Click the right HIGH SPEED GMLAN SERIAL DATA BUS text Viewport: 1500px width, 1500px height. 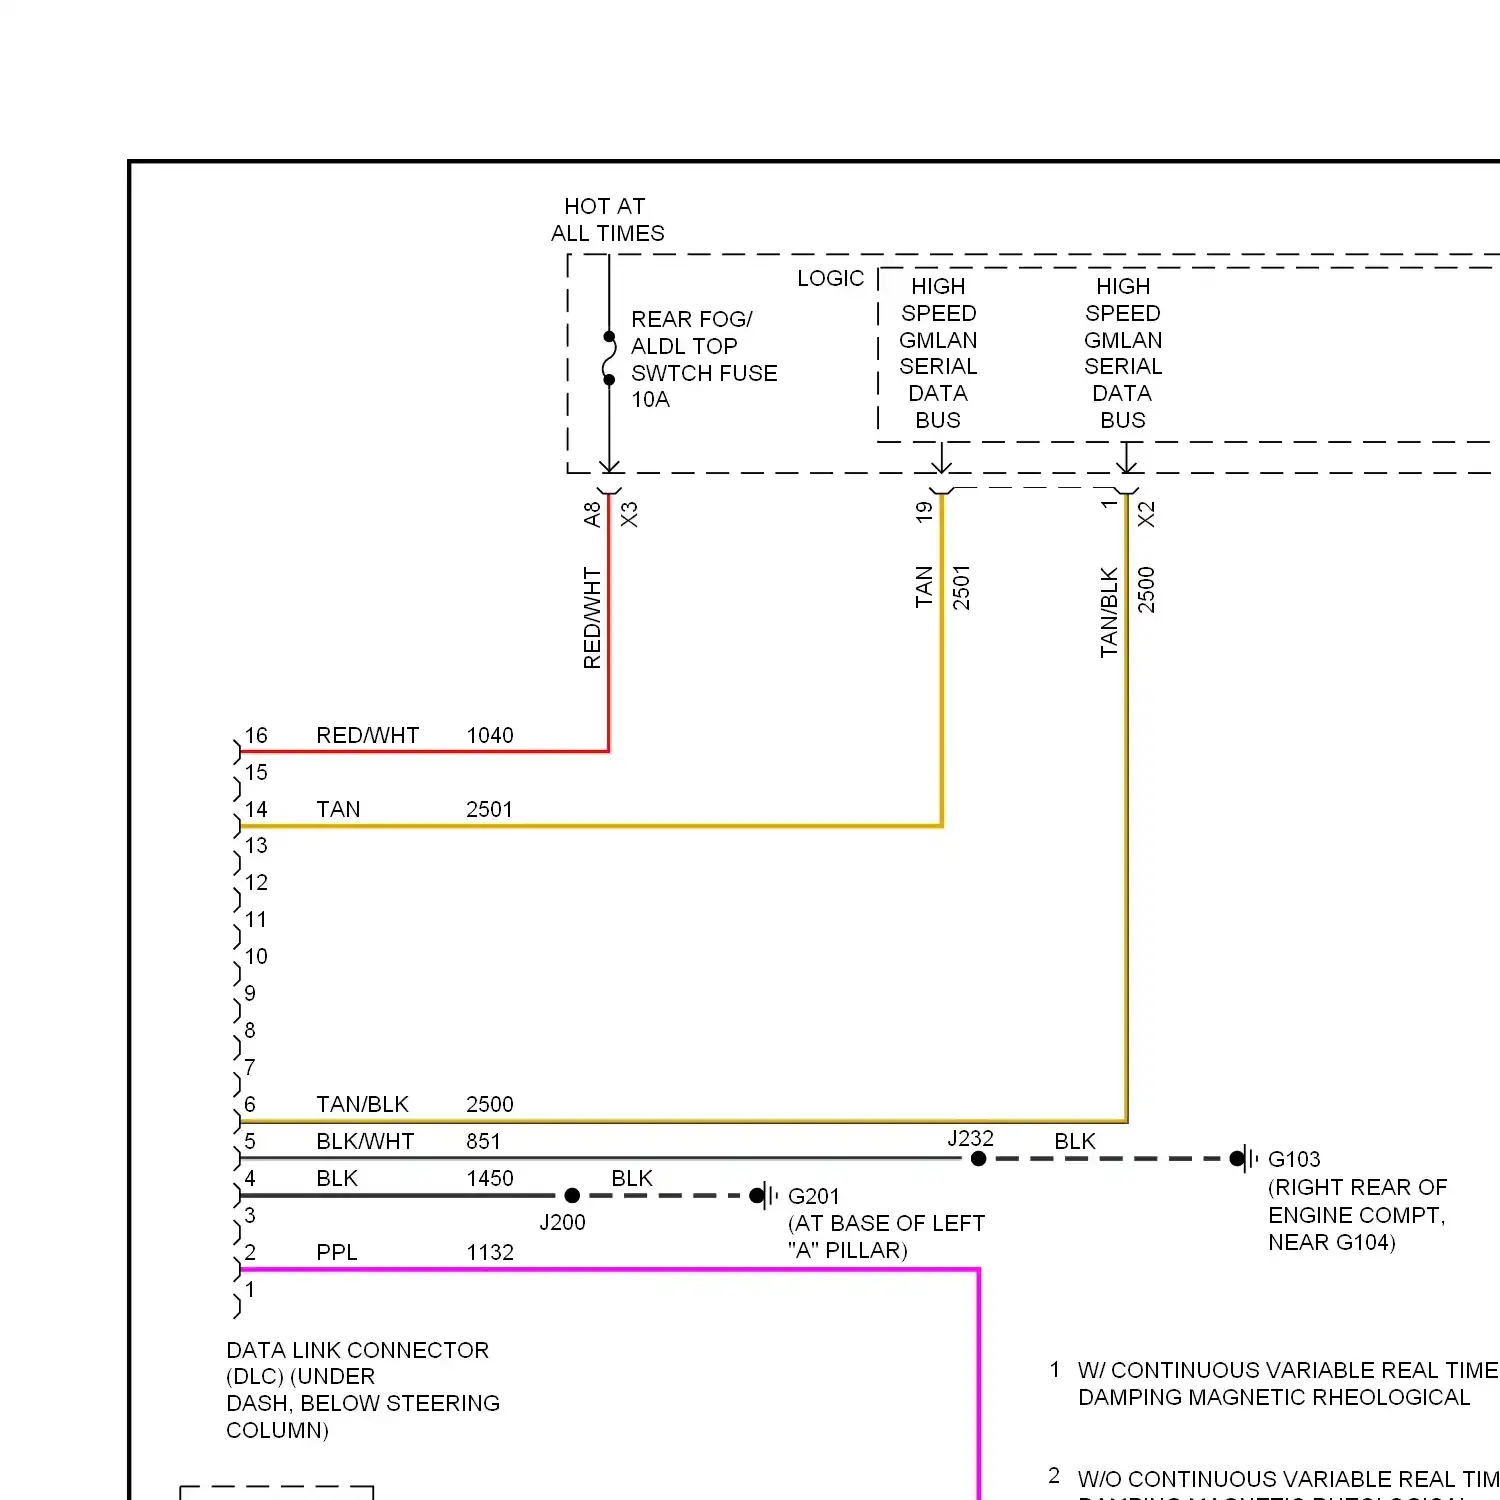(x=1123, y=353)
